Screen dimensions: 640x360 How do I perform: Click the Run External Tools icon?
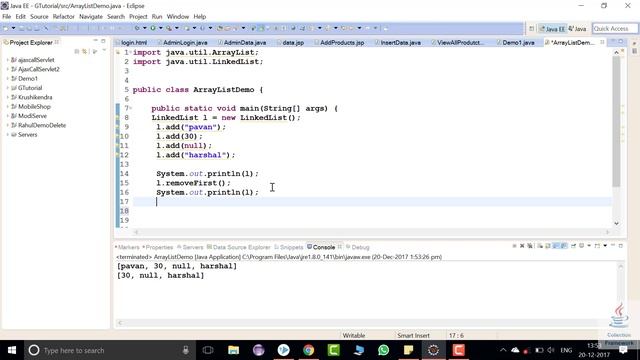(169, 28)
